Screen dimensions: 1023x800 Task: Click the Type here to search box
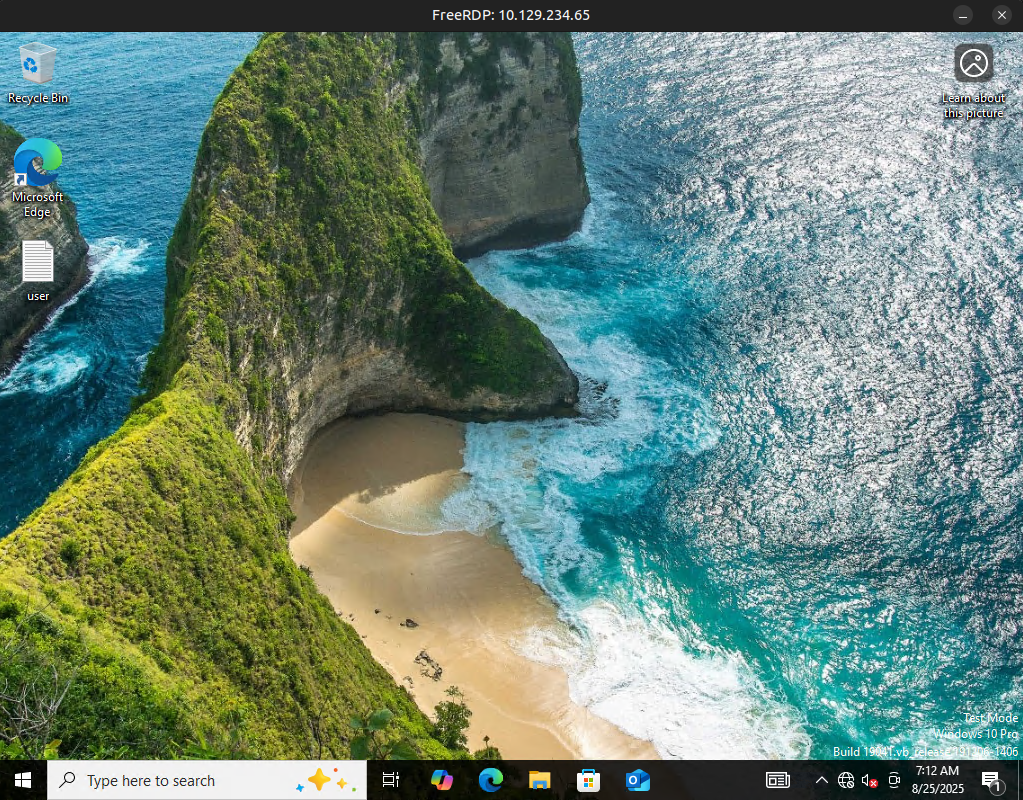click(x=170, y=780)
